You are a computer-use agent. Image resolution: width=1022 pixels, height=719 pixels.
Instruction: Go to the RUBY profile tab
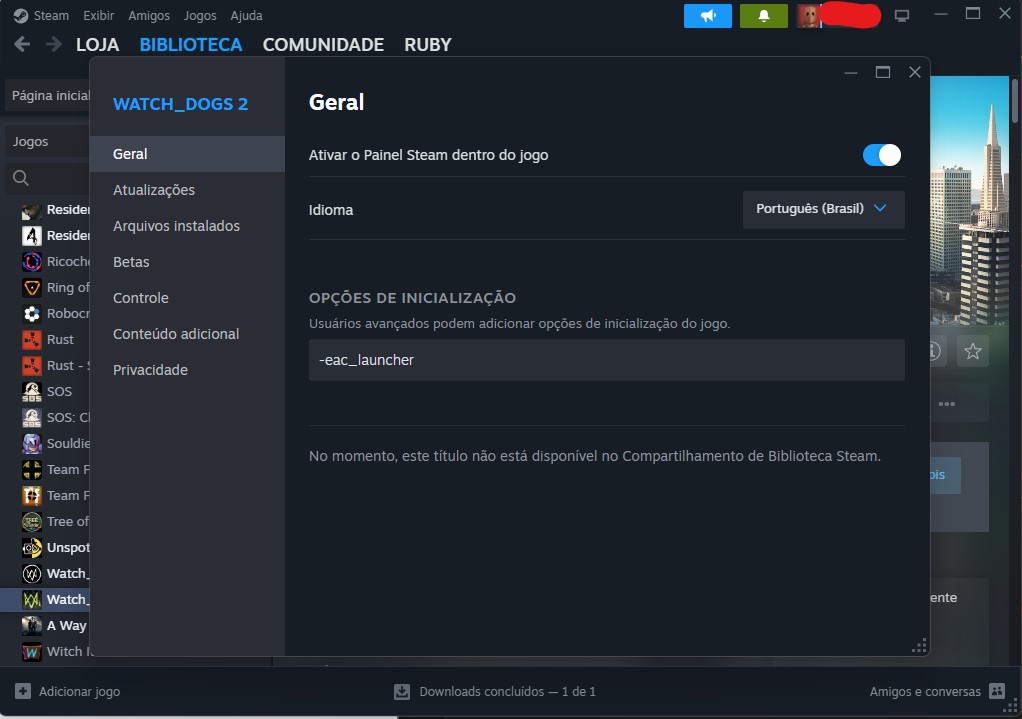[428, 44]
